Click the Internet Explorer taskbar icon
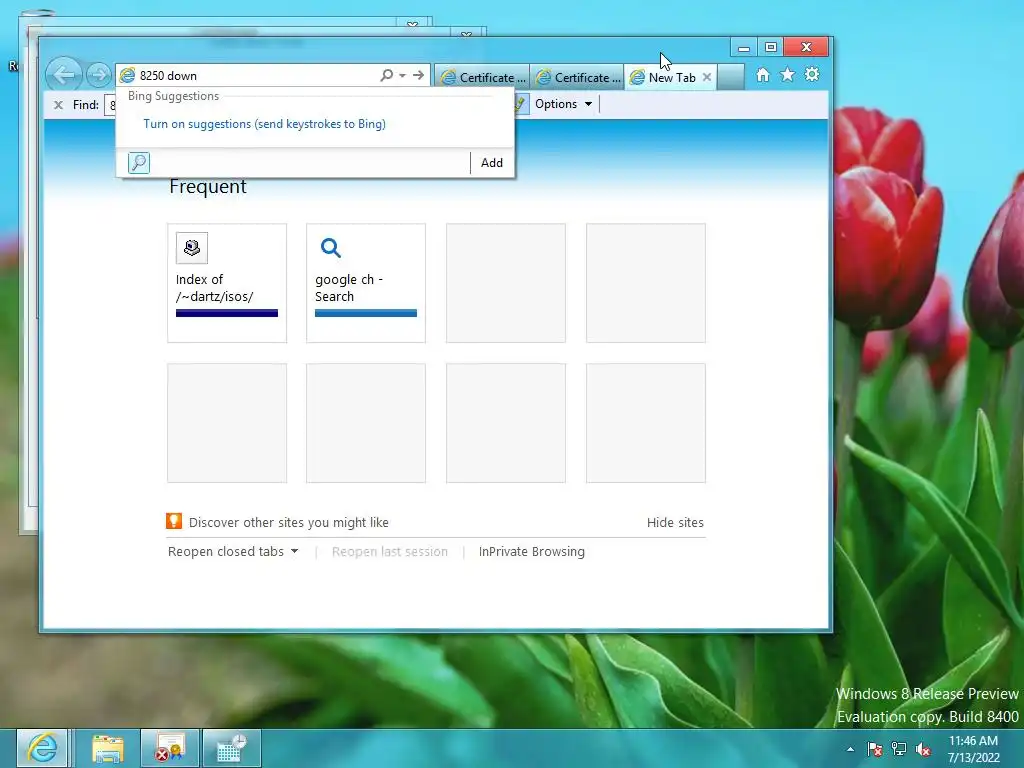This screenshot has height=768, width=1024. coord(42,748)
